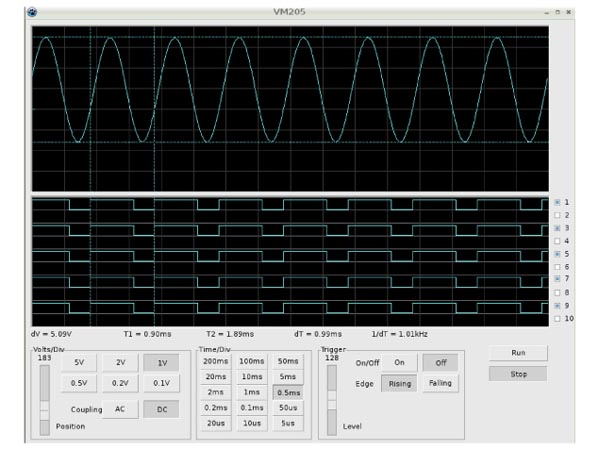Enable channel 2 checkbox
The image size is (600, 450).
tap(557, 215)
